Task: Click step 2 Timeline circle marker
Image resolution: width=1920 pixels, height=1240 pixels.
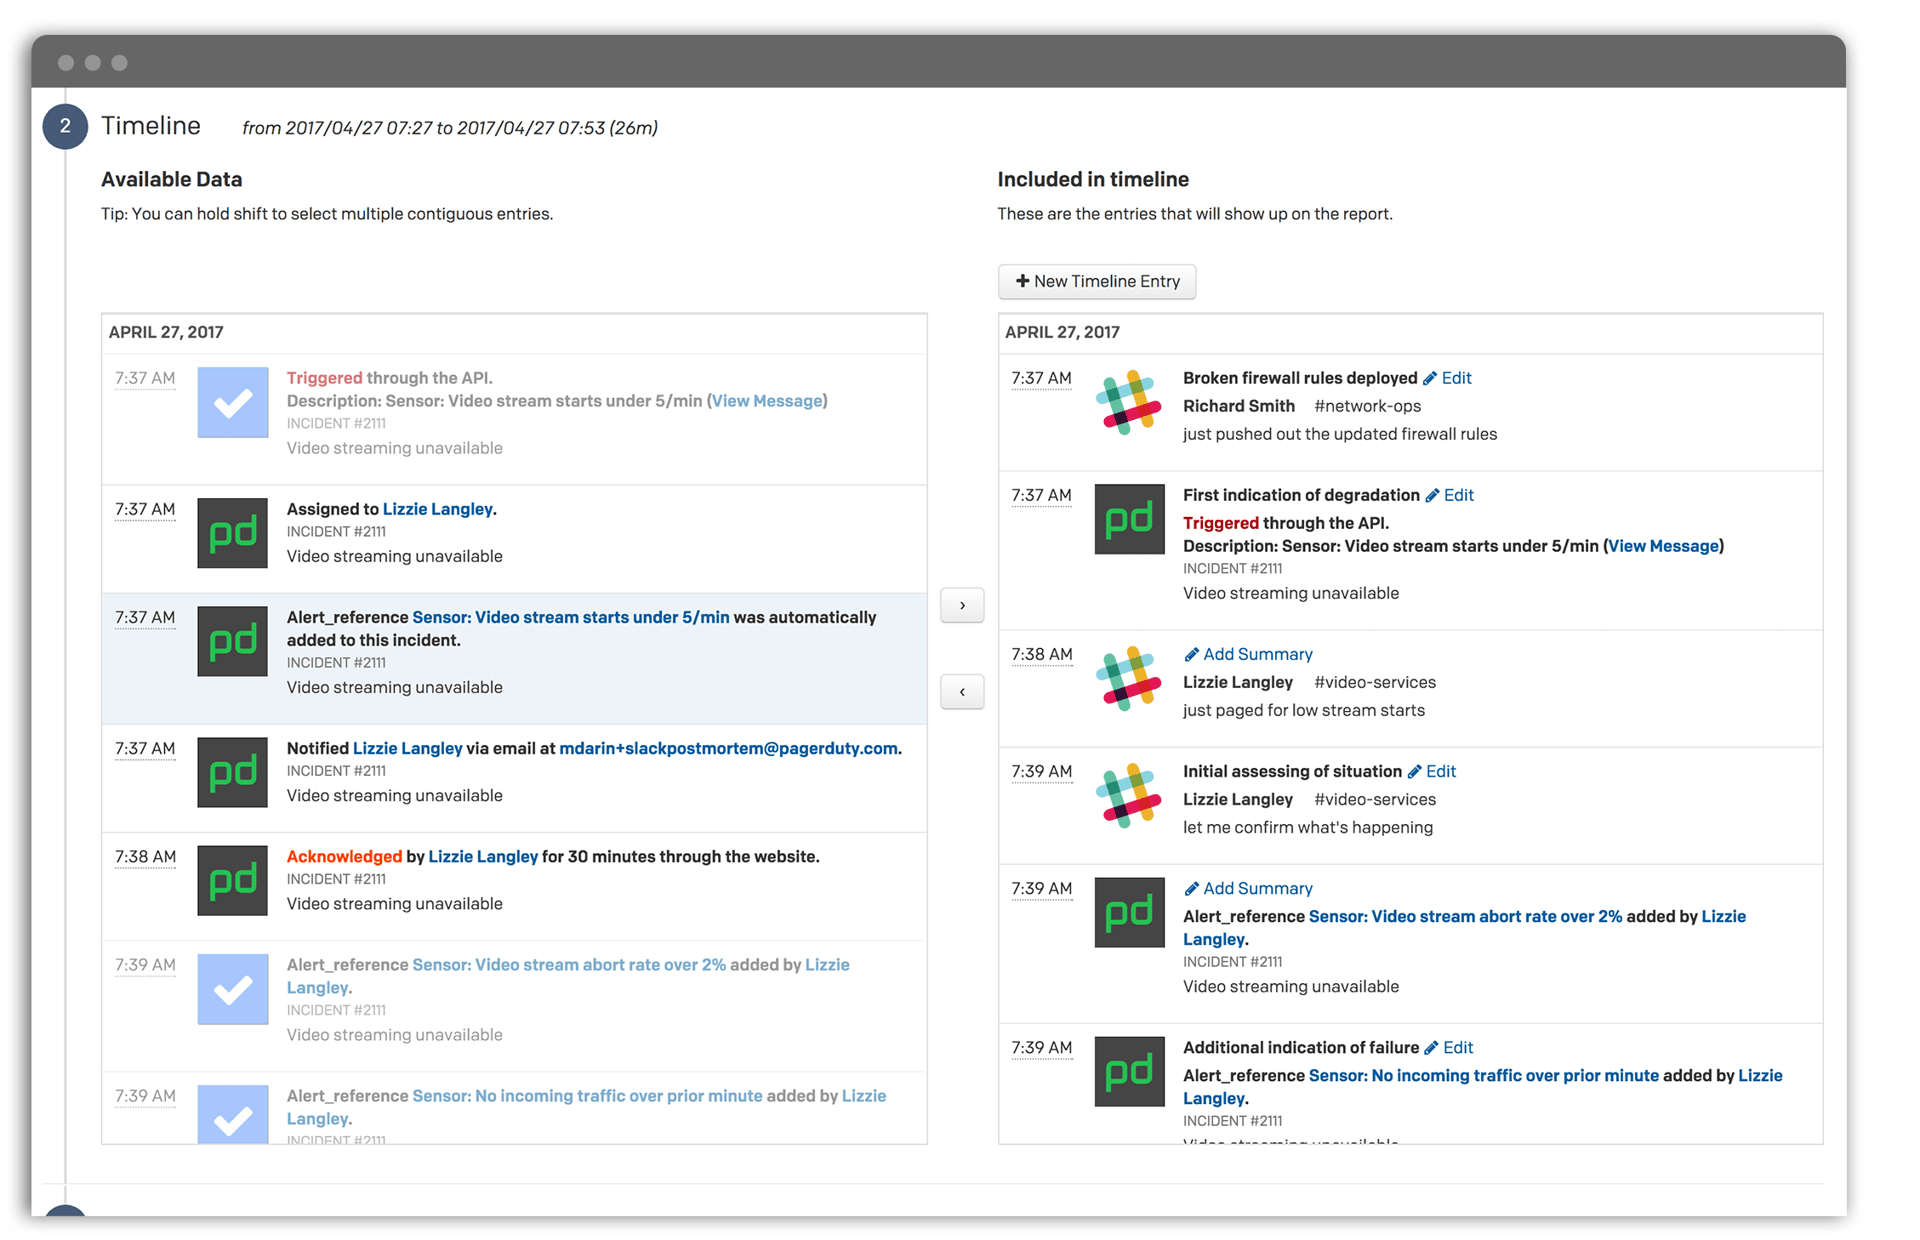Action: [x=65, y=126]
